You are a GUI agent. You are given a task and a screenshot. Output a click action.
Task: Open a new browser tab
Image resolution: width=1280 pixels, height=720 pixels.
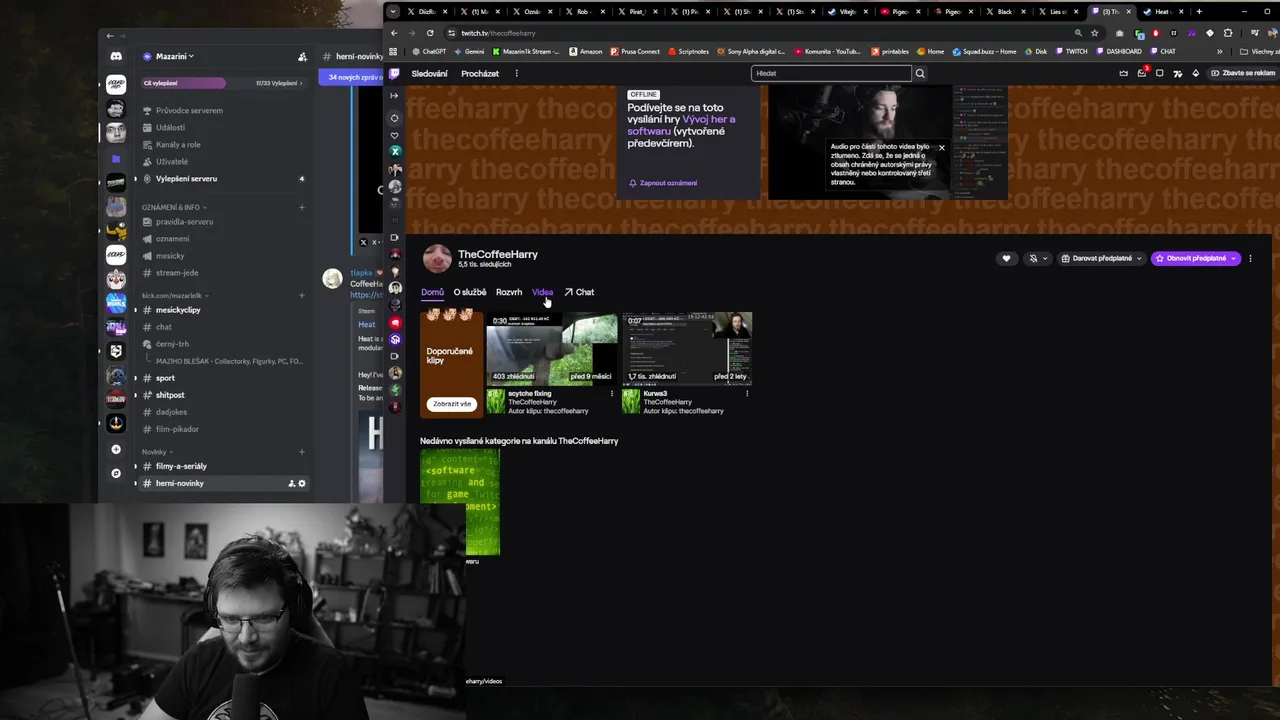coord(1199,12)
